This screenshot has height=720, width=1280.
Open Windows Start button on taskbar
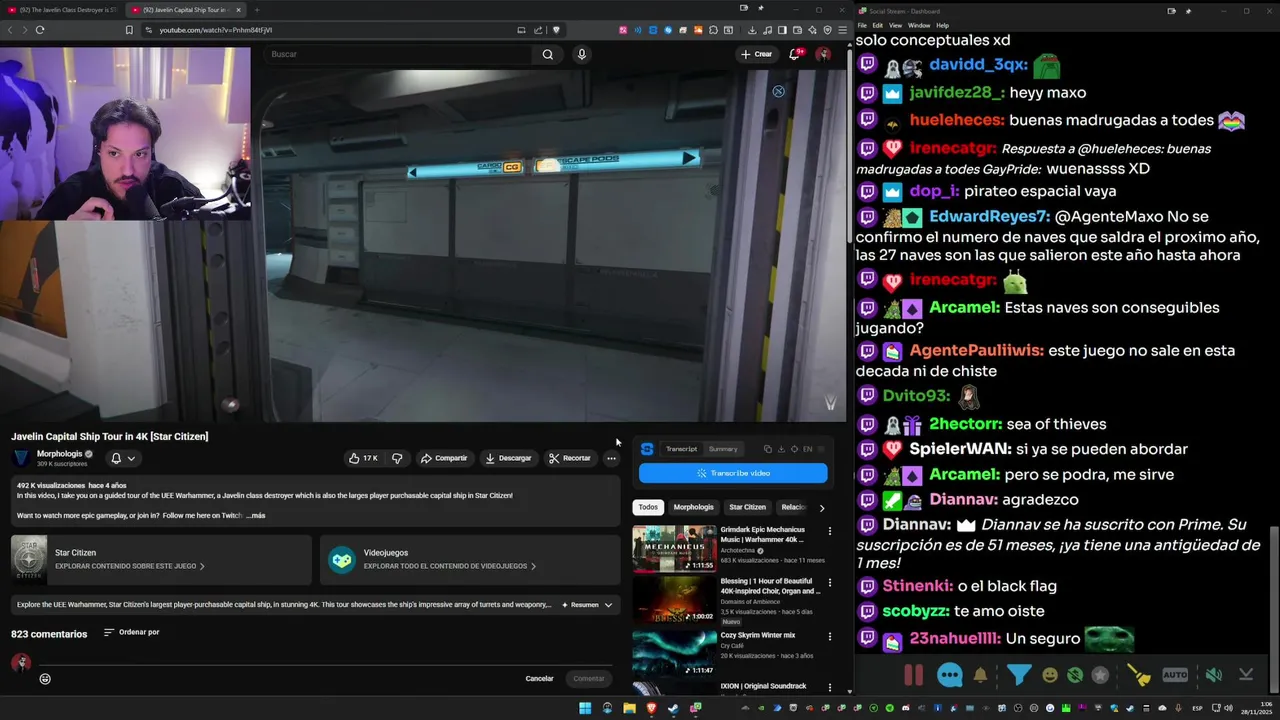coord(585,708)
